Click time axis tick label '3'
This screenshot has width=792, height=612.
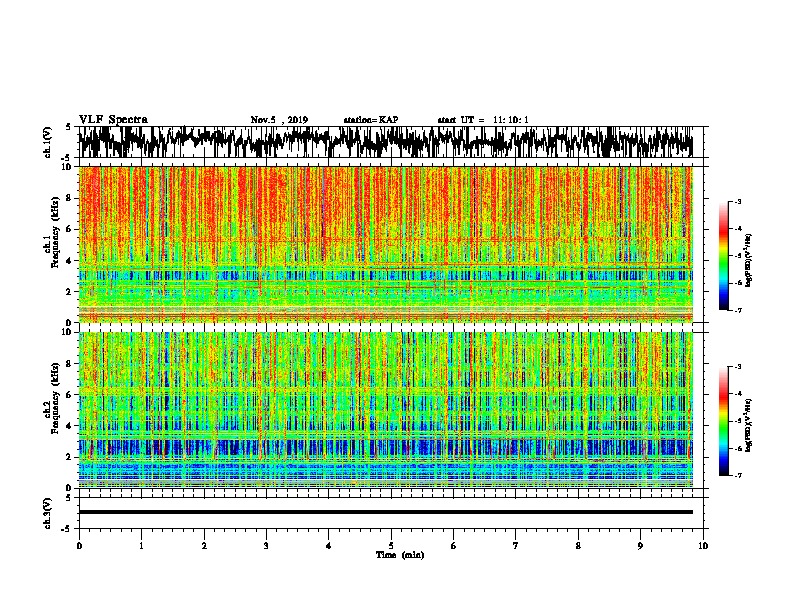tap(266, 546)
